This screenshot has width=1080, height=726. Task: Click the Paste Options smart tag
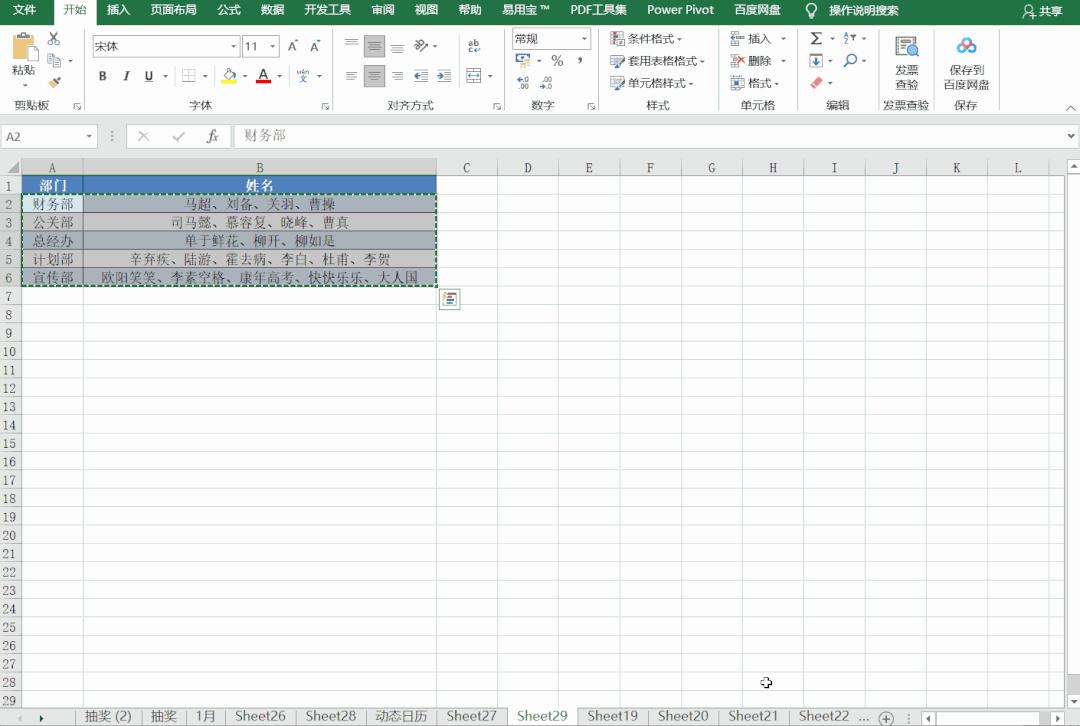pyautogui.click(x=450, y=299)
